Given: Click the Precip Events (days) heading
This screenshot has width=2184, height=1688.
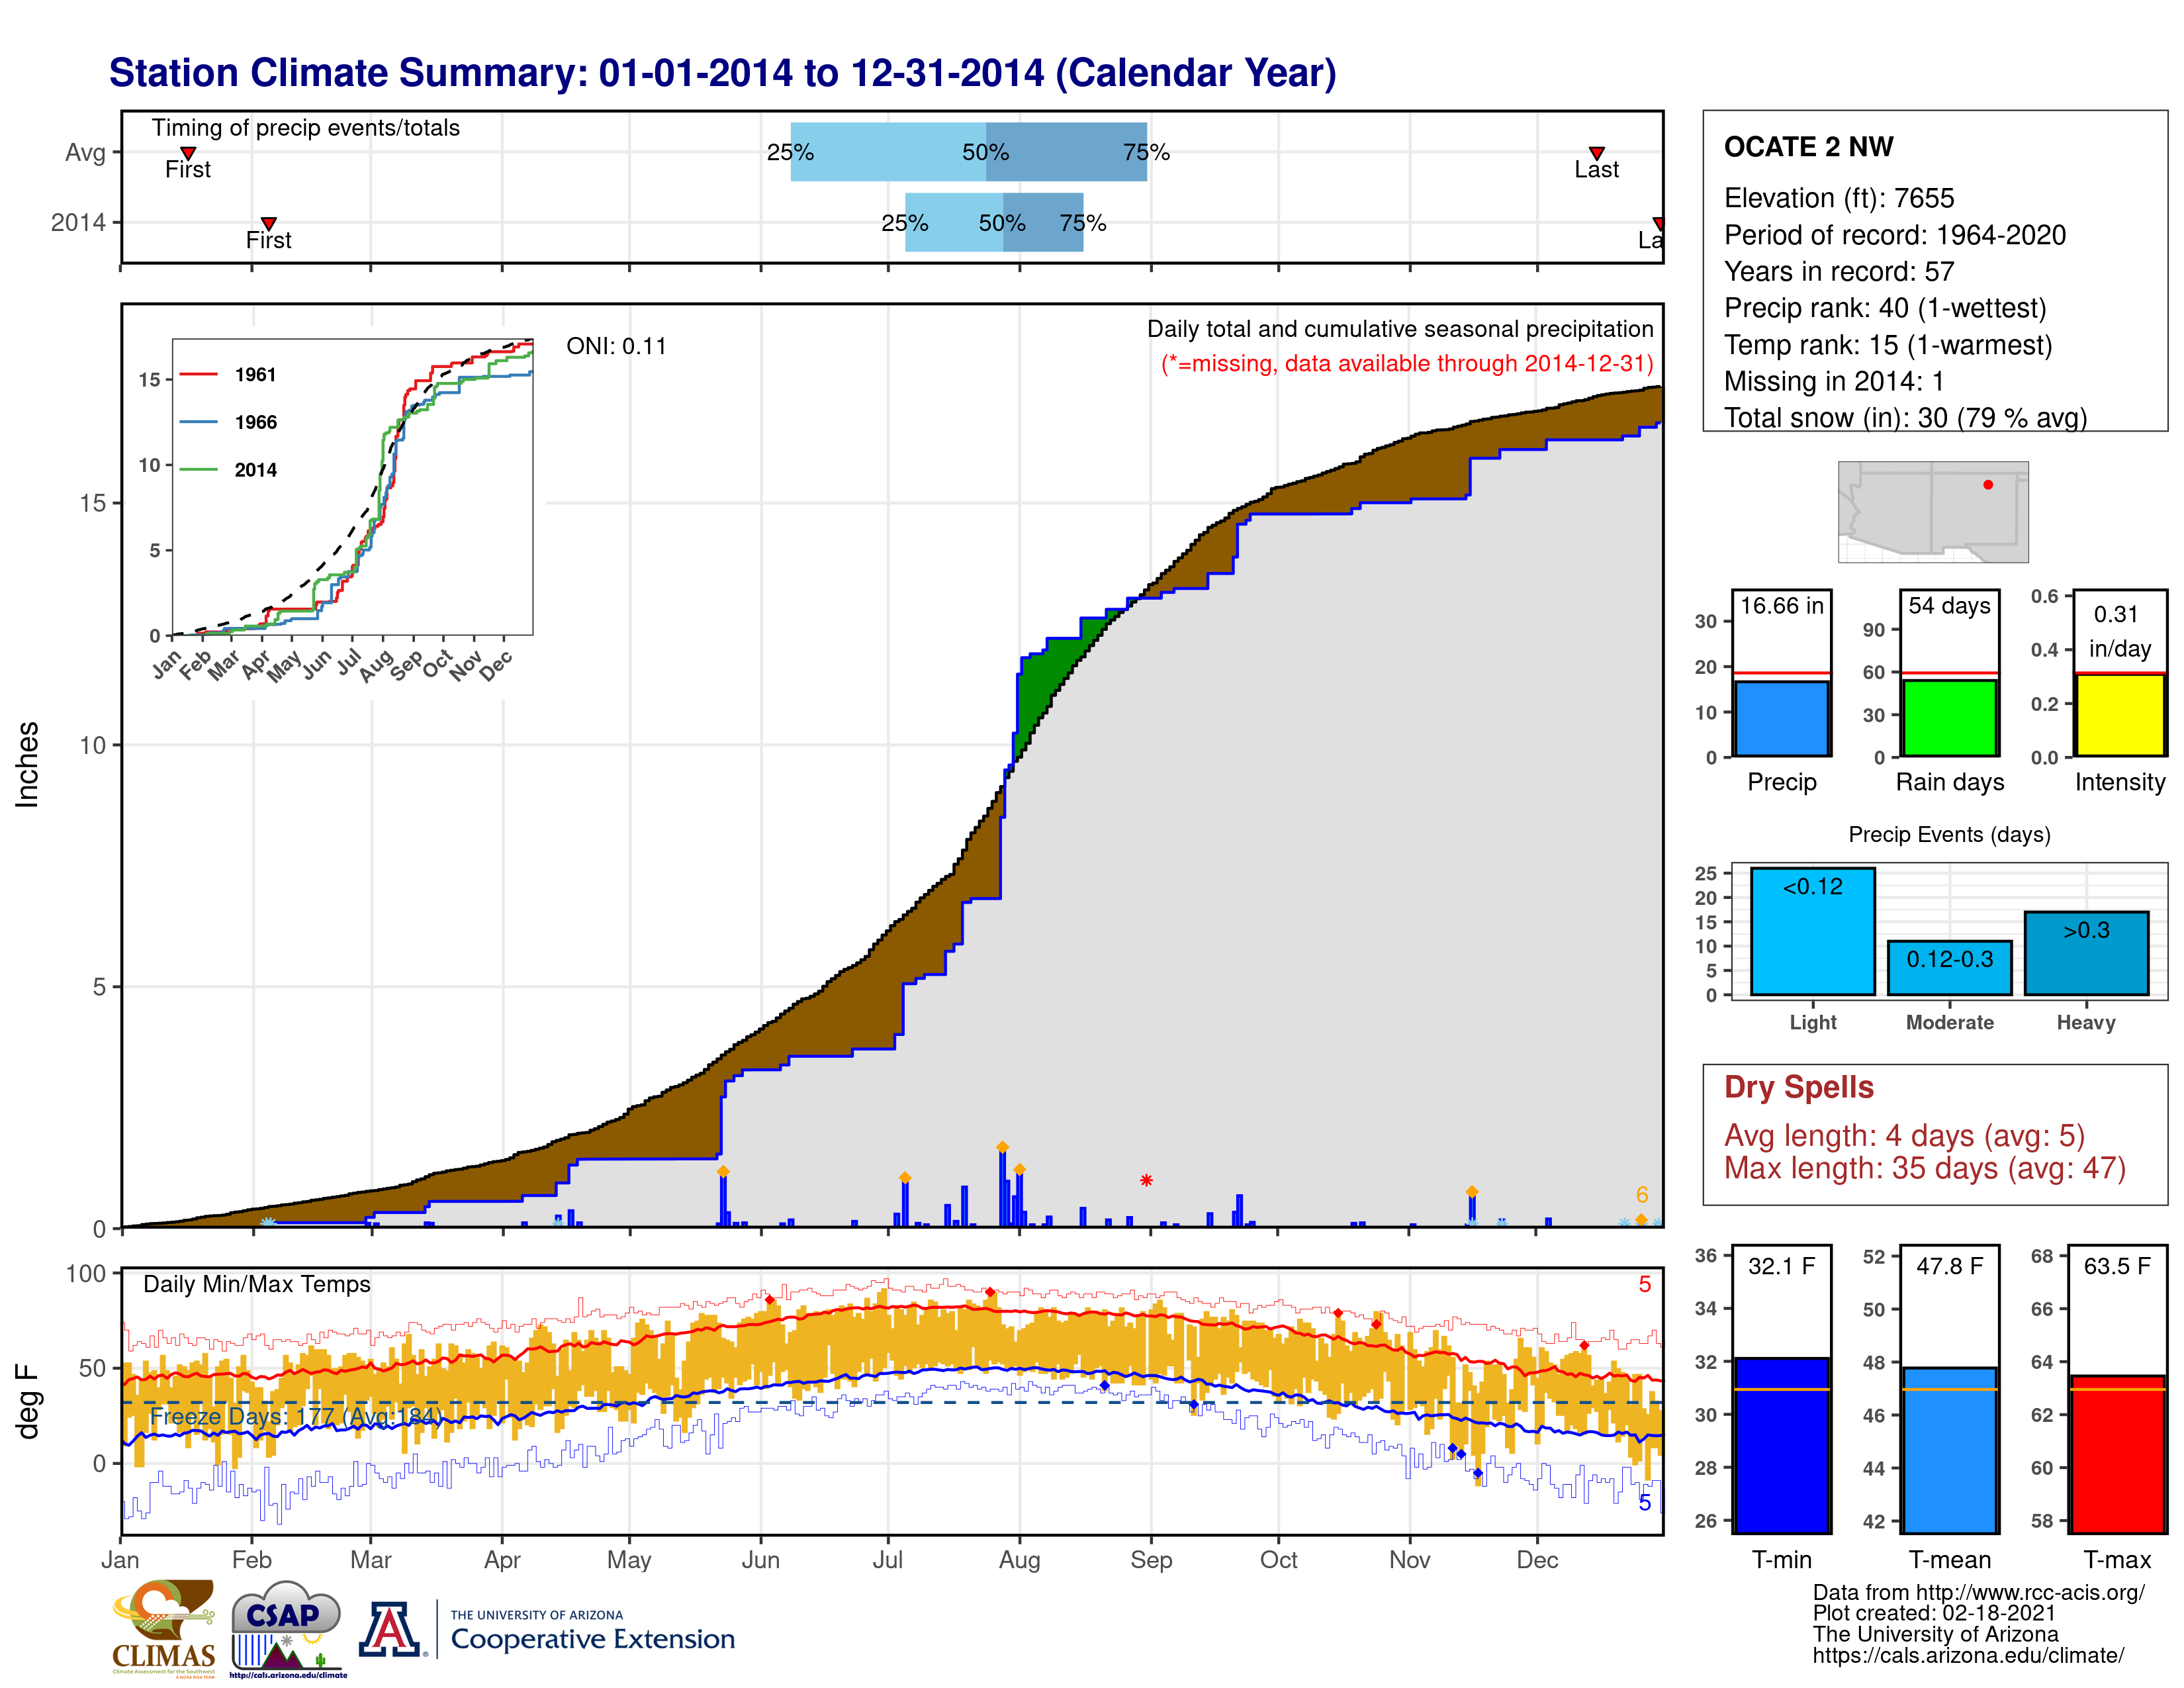Looking at the screenshot, I should click(1950, 834).
